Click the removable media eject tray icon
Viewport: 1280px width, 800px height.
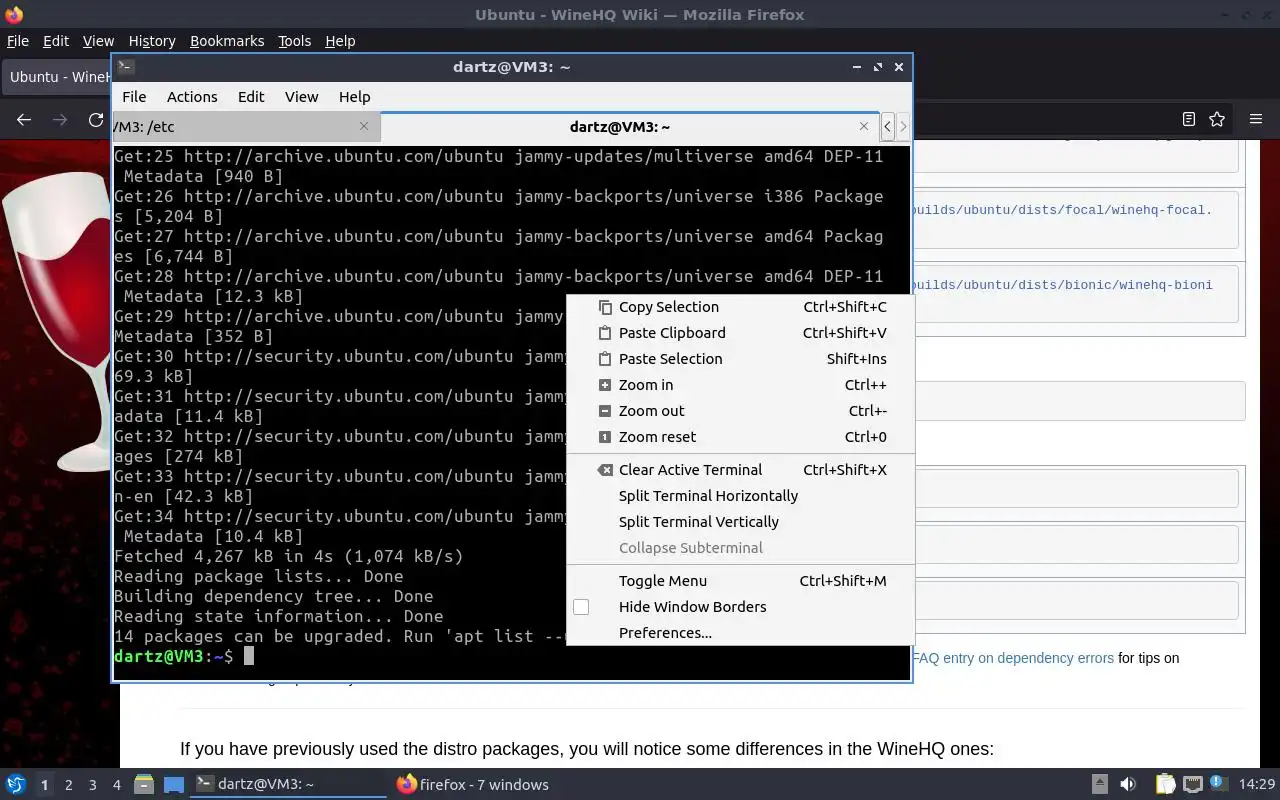(x=1099, y=784)
